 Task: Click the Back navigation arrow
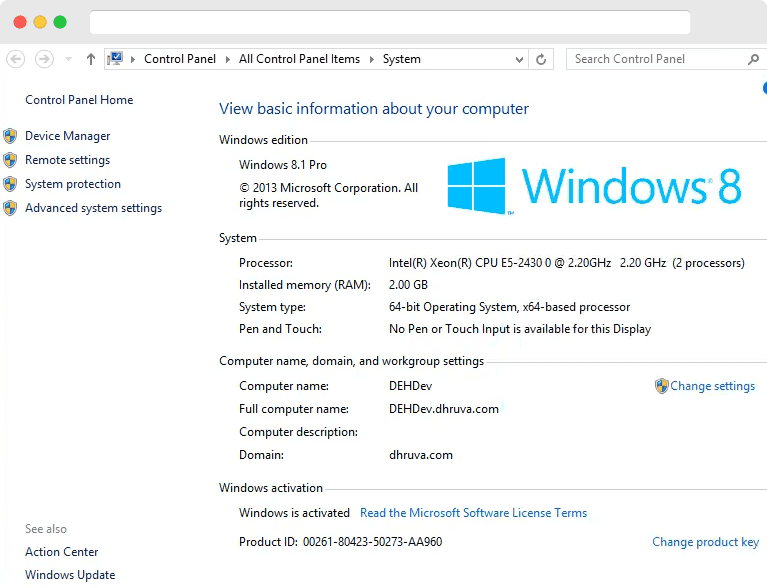(x=16, y=59)
